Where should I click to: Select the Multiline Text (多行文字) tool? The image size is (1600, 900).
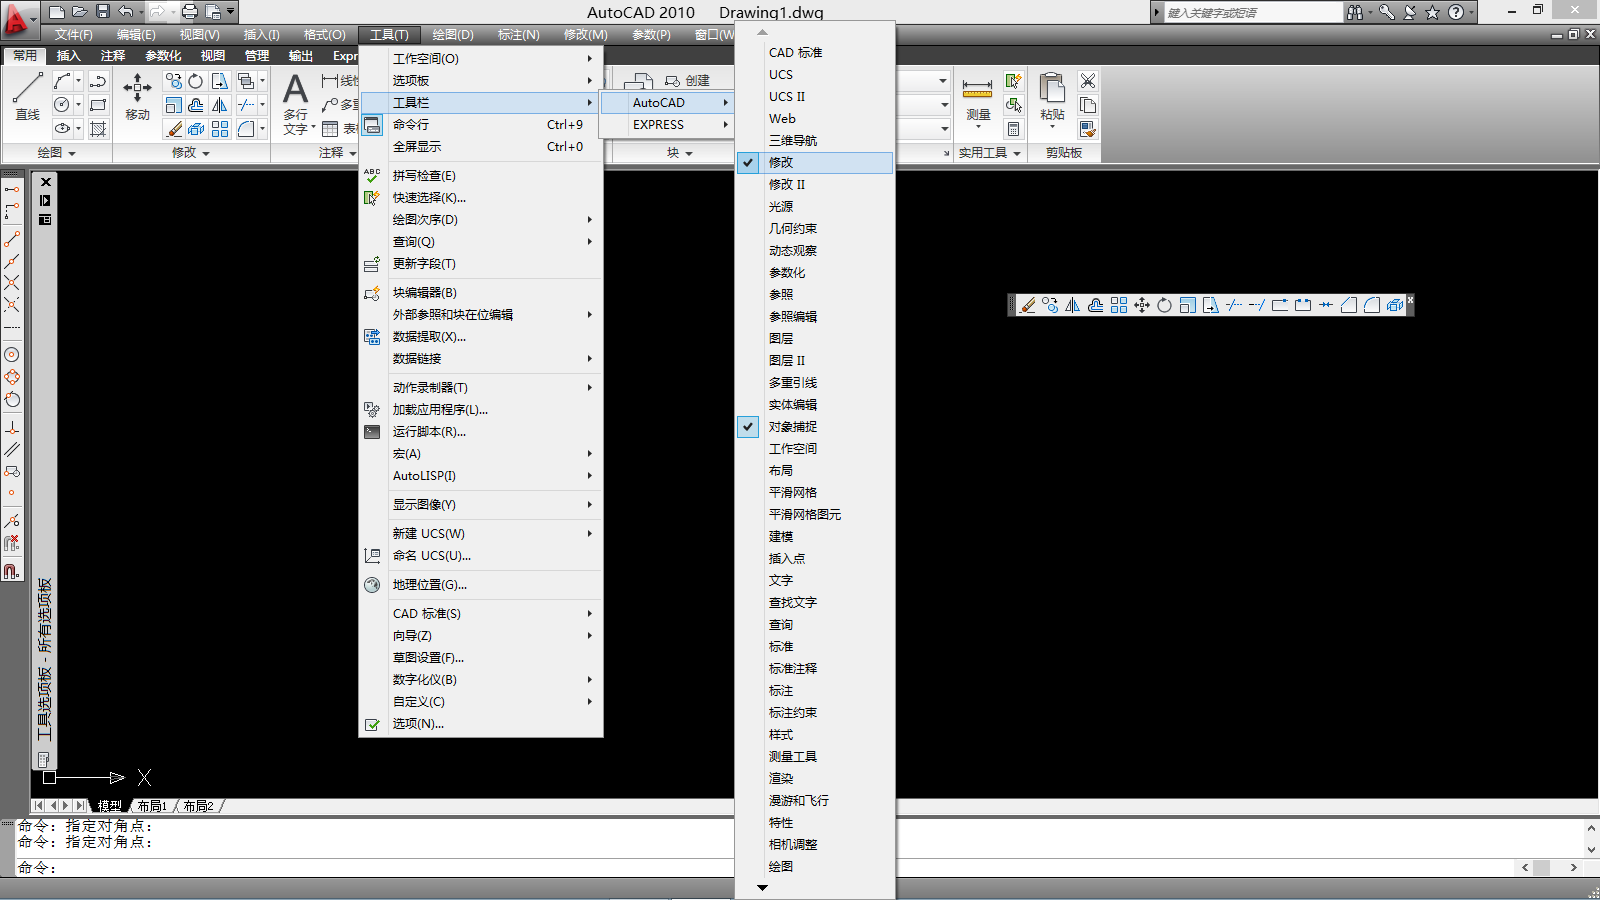[295, 103]
